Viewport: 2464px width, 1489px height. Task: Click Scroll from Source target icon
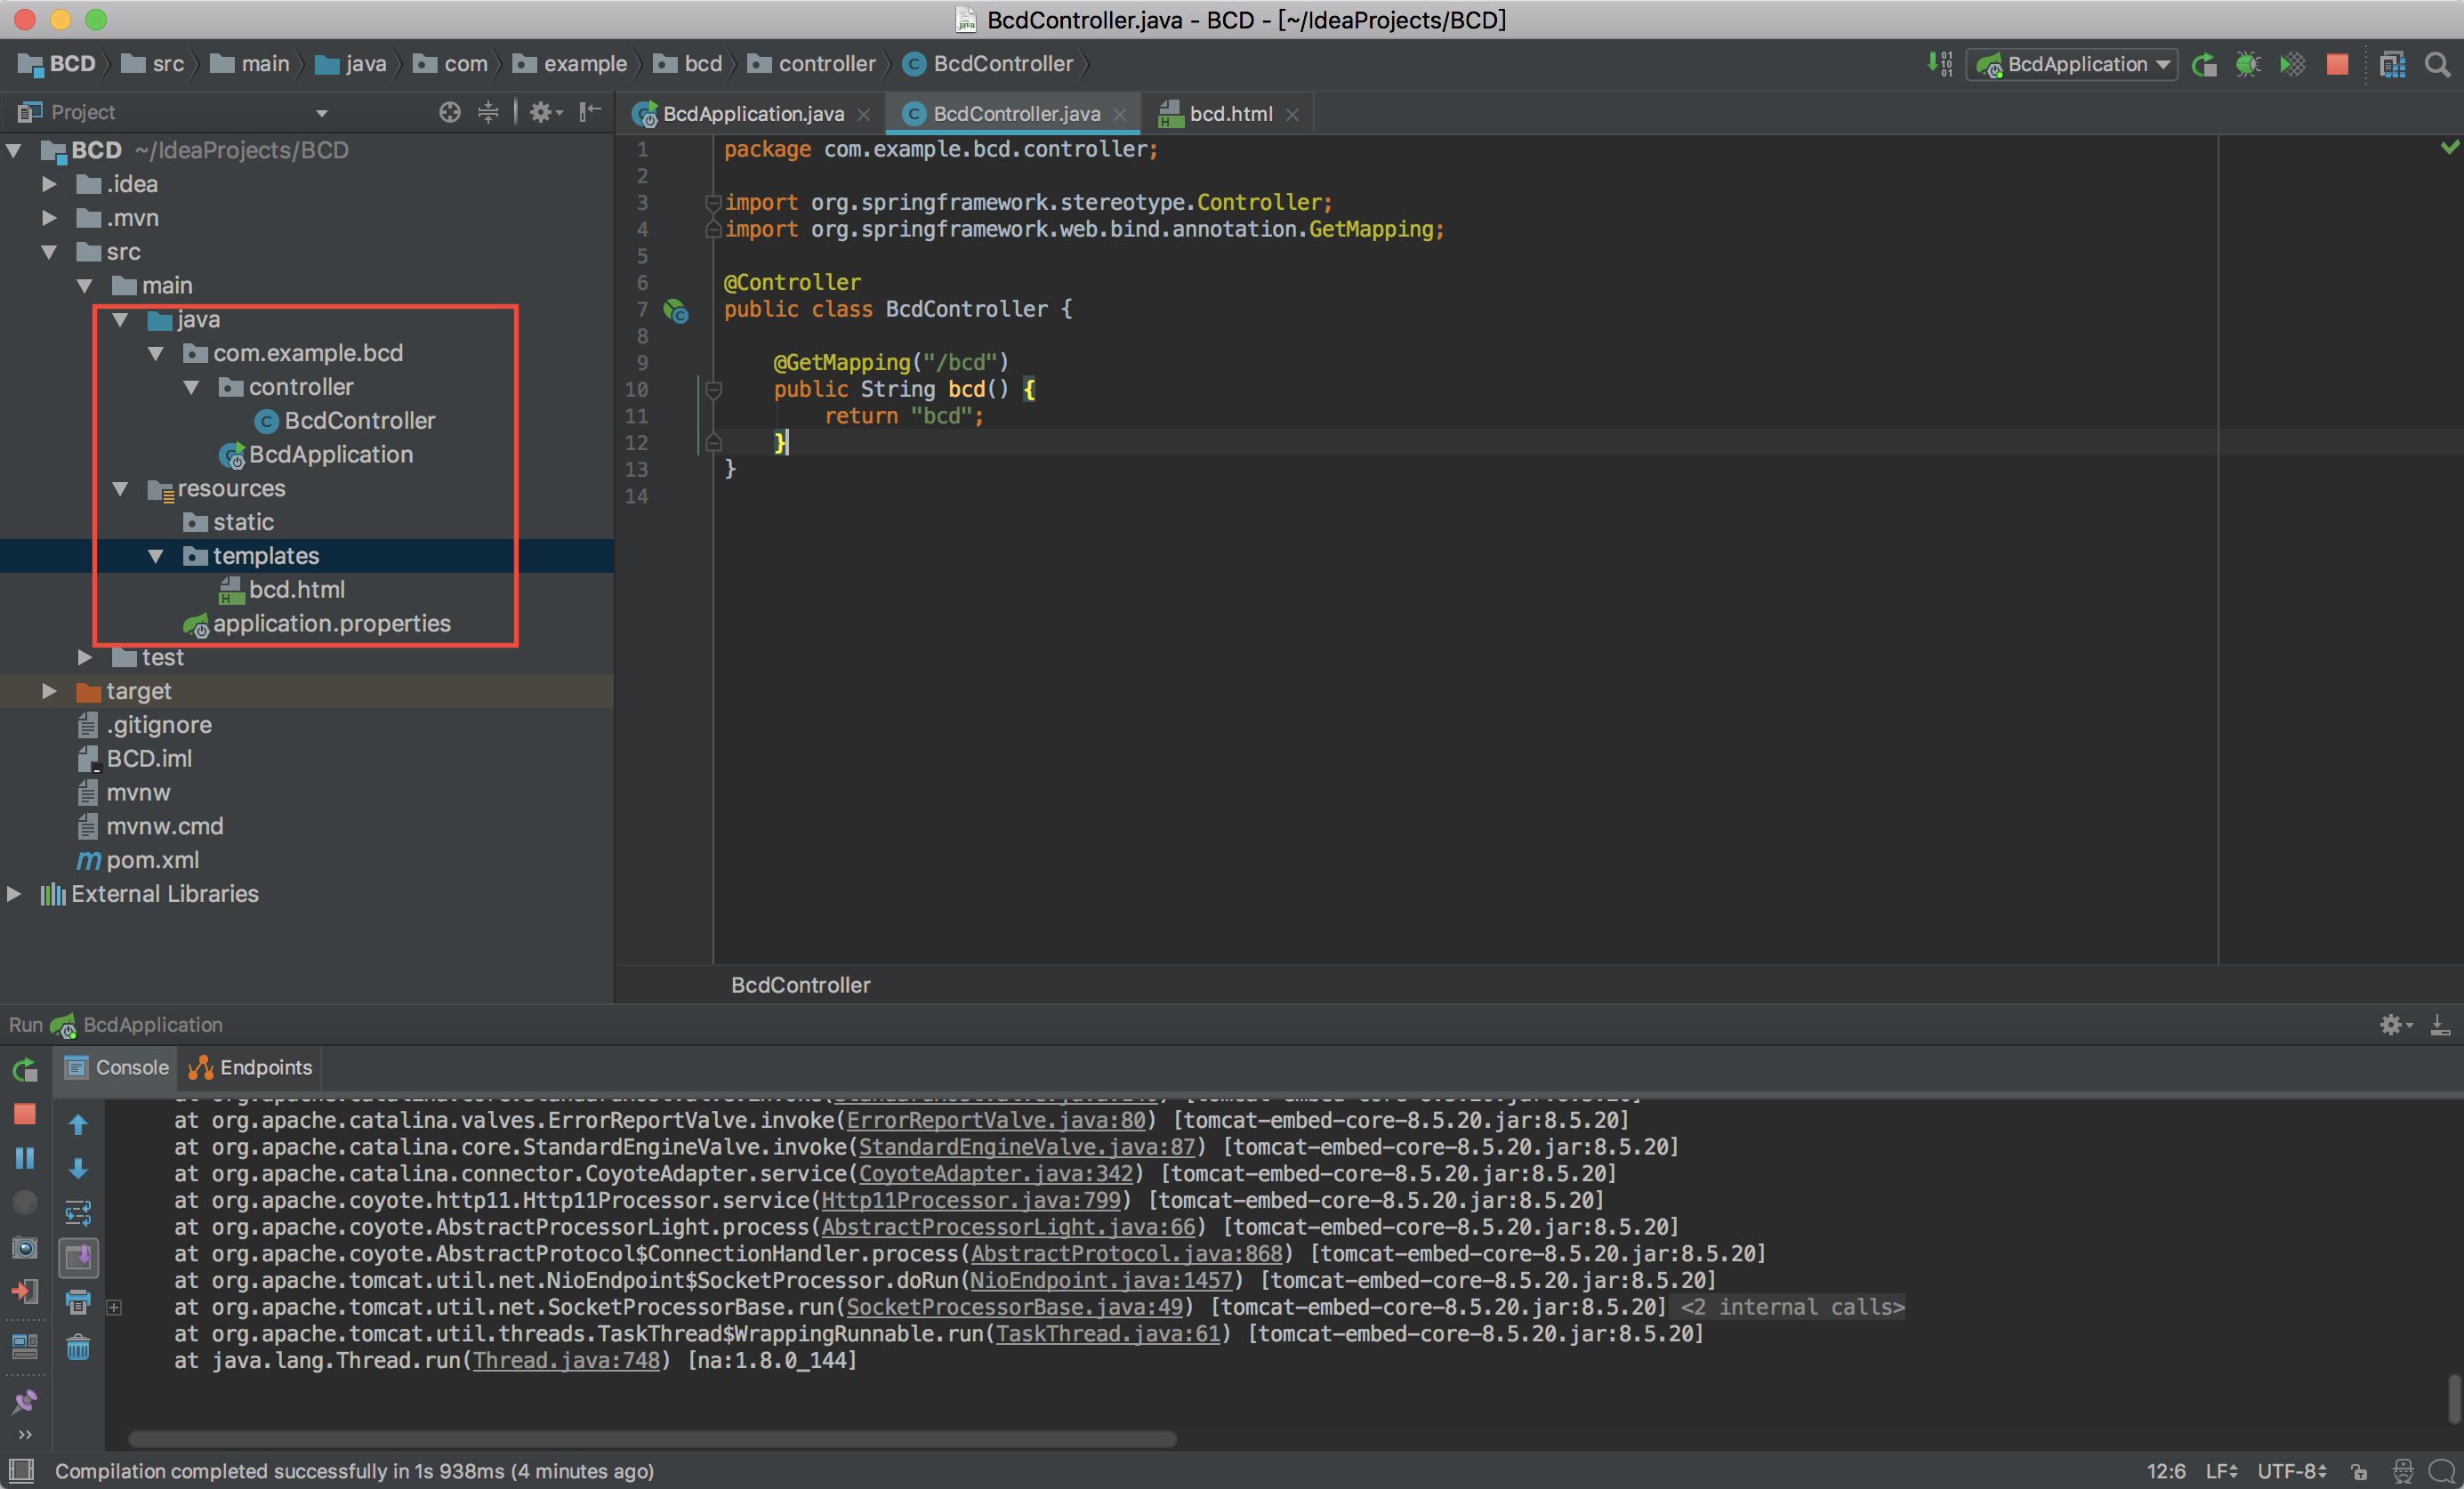(450, 112)
